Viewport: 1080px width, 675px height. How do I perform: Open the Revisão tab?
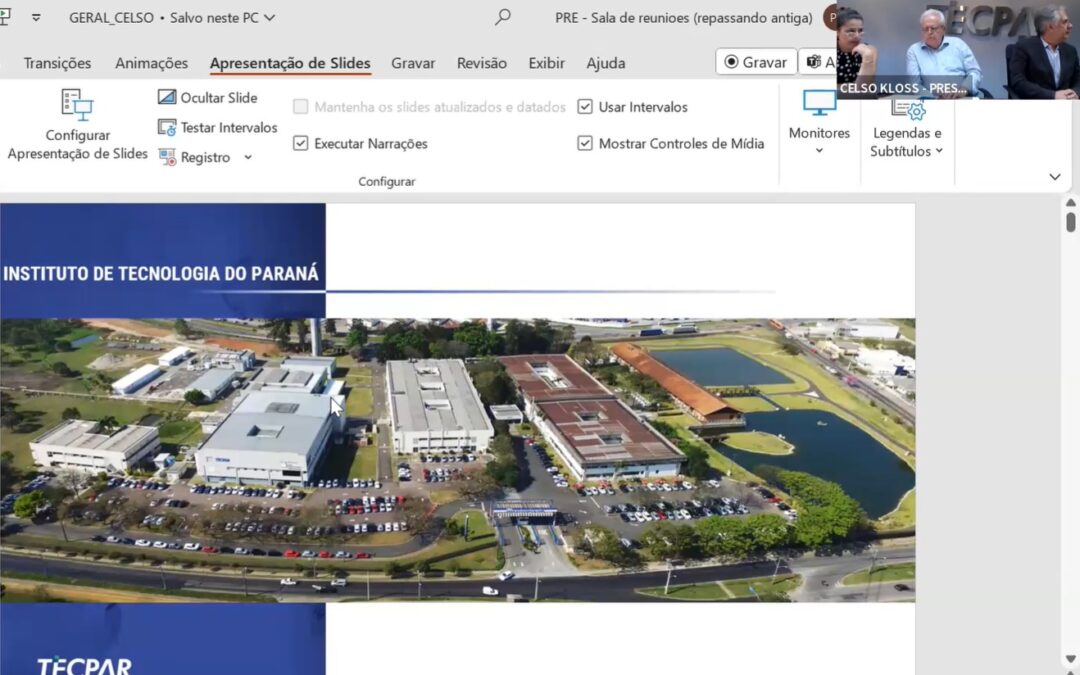click(x=481, y=63)
